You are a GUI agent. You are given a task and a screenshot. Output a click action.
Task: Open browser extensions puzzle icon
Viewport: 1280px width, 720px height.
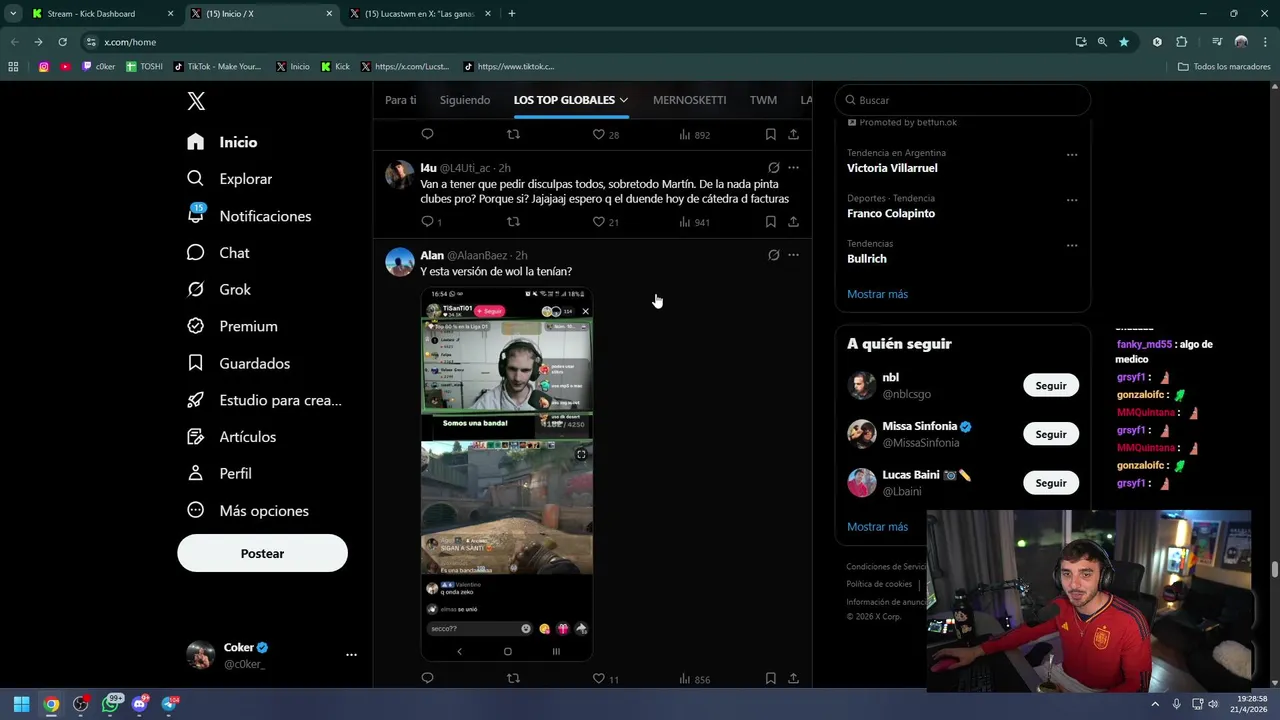tap(1181, 42)
